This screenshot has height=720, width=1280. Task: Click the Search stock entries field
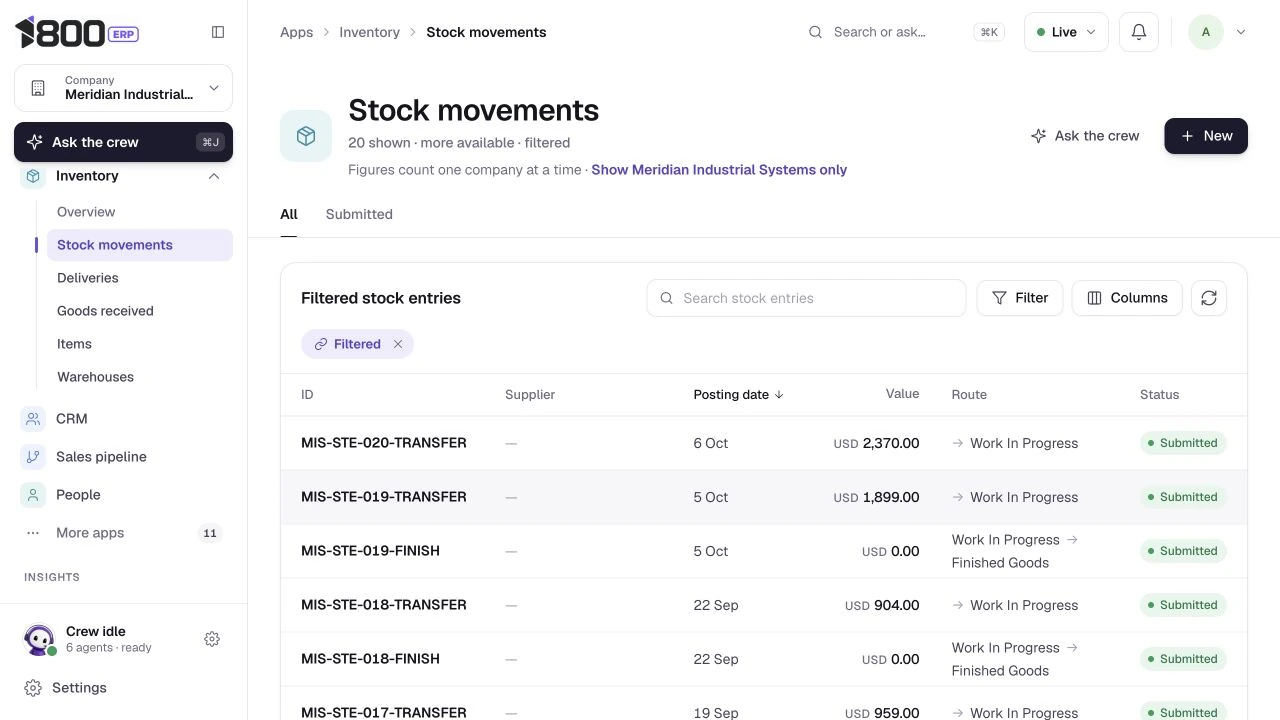tap(806, 298)
